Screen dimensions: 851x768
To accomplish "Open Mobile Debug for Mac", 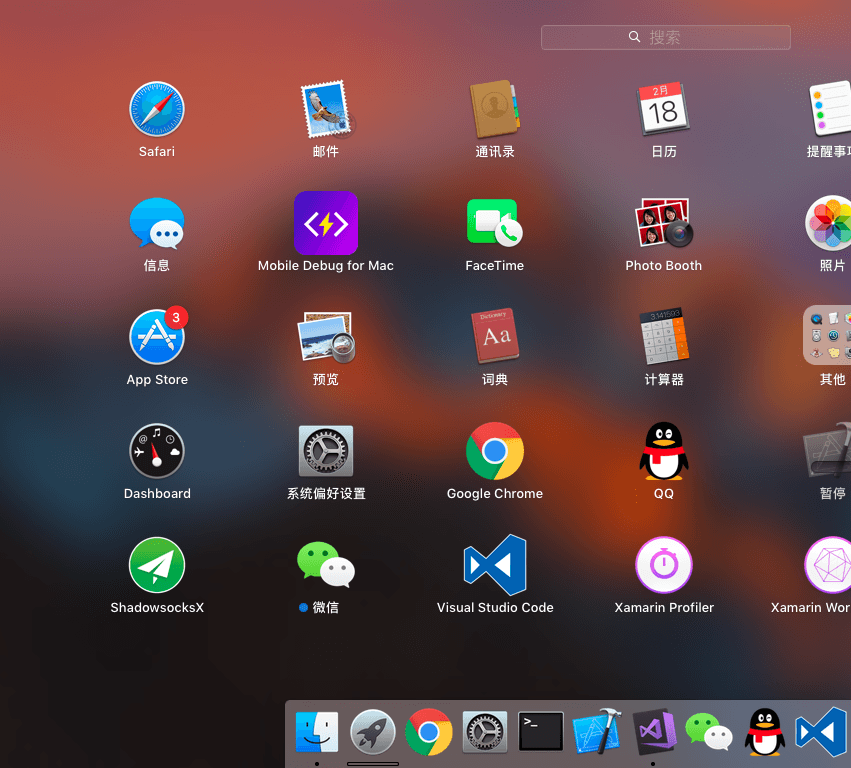I will click(x=326, y=223).
